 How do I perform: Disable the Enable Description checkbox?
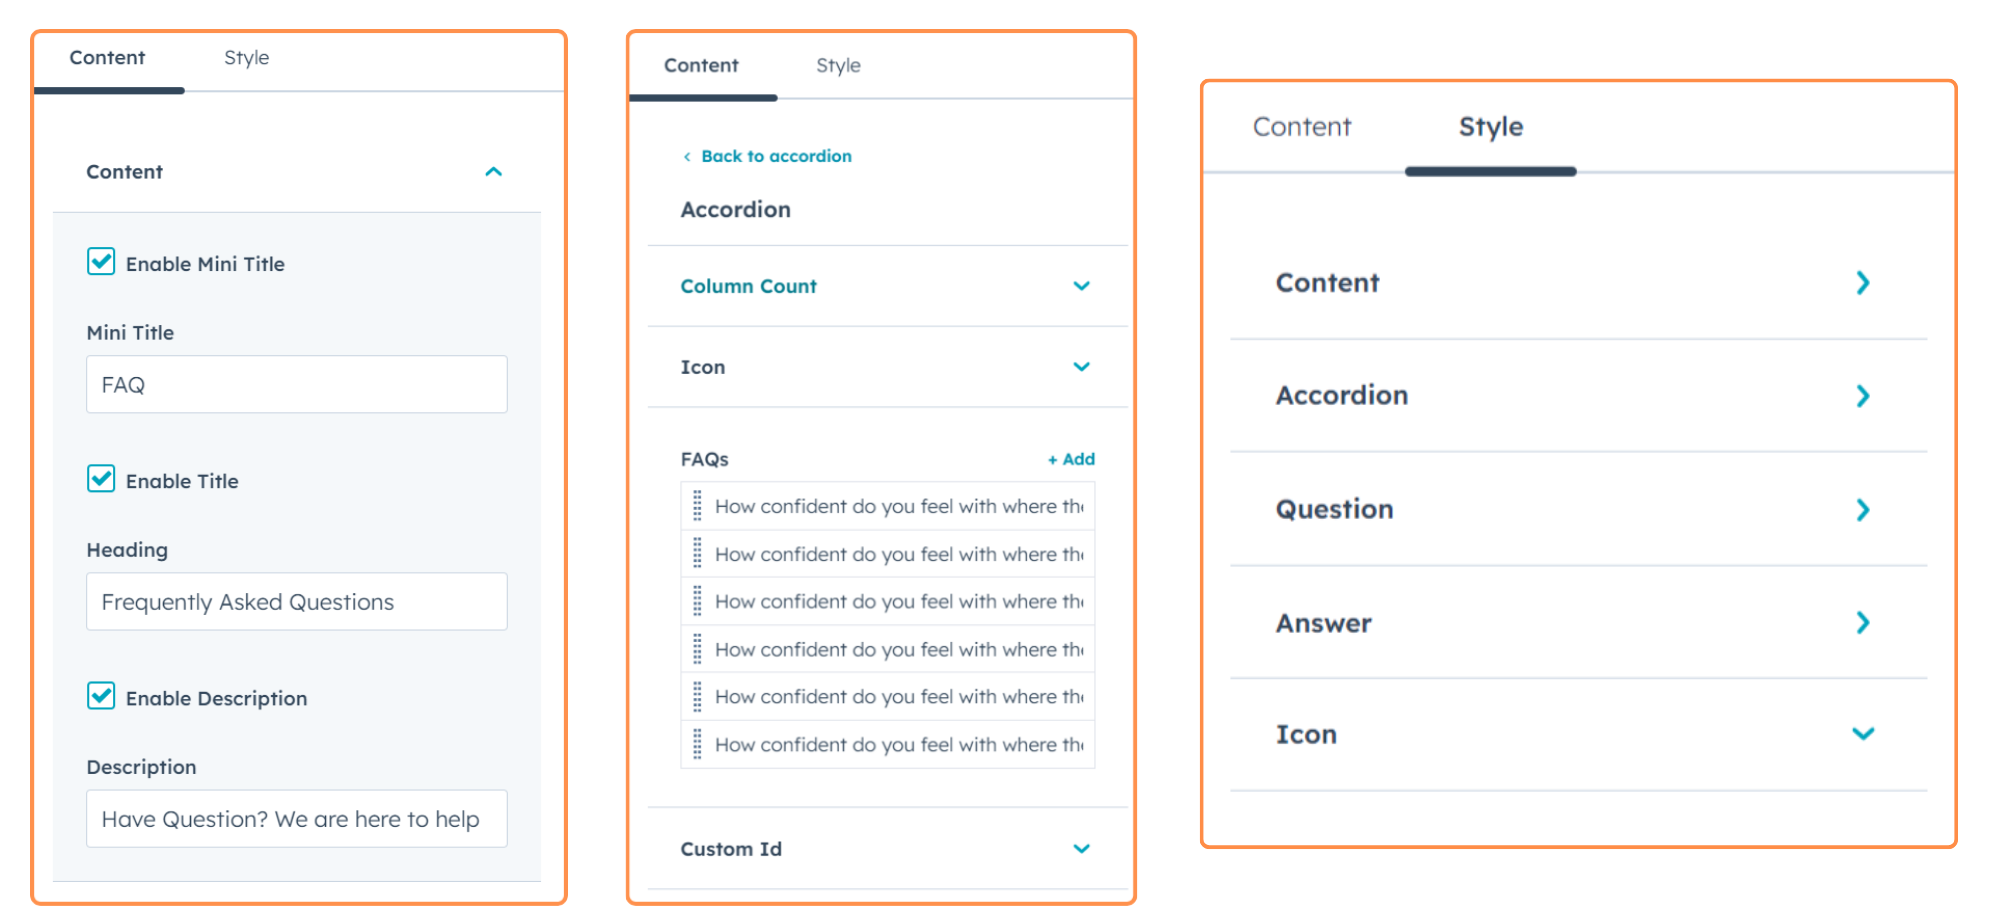(x=101, y=696)
